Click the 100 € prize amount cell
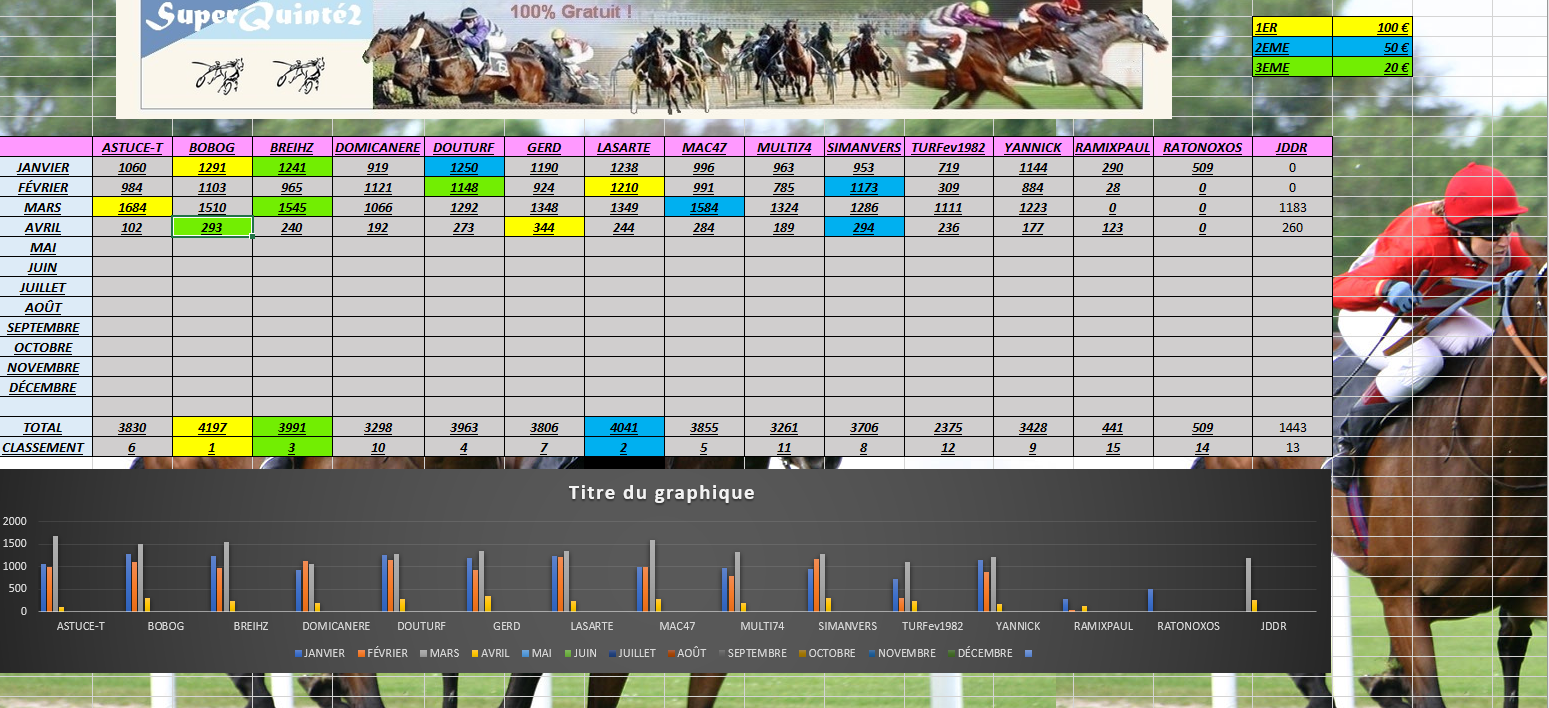The height and width of the screenshot is (708, 1549). 1372,27
